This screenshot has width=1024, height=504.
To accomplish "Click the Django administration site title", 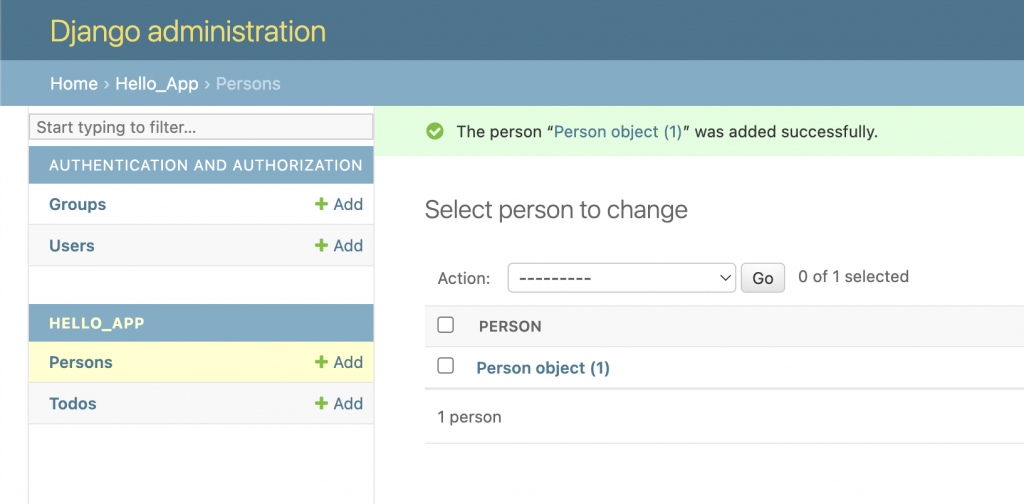I will tap(188, 31).
